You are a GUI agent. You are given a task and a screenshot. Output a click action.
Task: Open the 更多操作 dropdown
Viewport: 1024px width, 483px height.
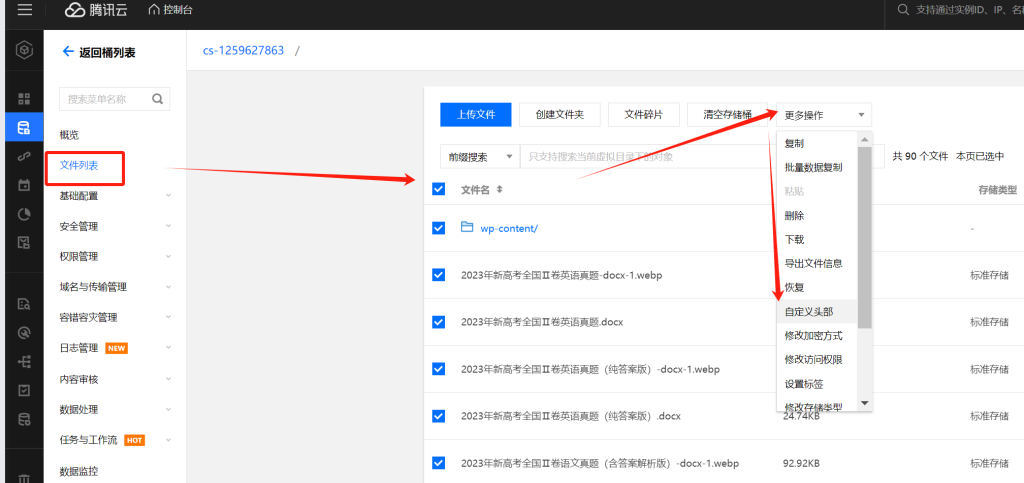tap(824, 115)
